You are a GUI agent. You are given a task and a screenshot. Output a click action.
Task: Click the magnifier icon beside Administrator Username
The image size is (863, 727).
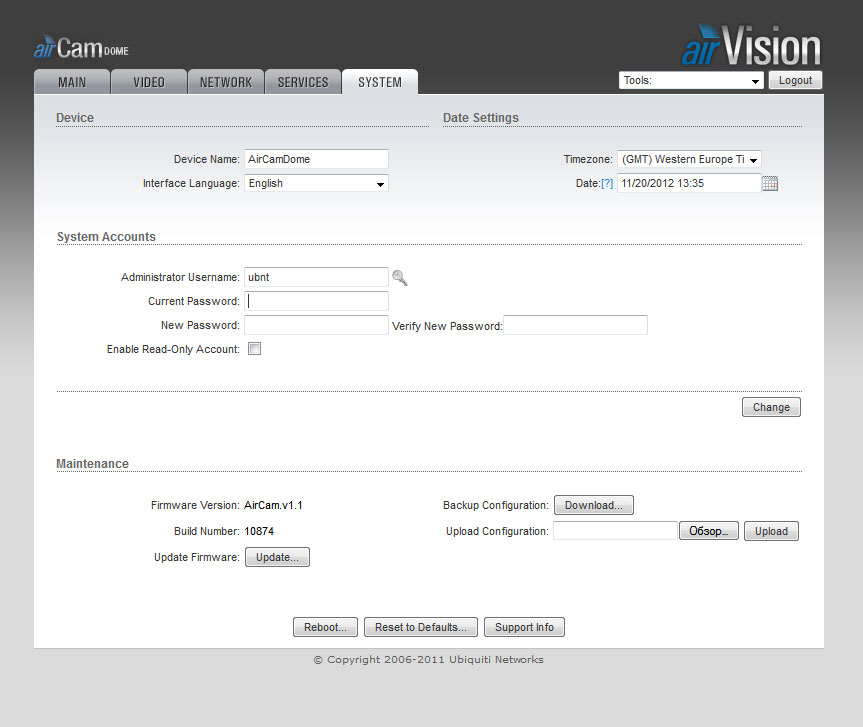[400, 277]
